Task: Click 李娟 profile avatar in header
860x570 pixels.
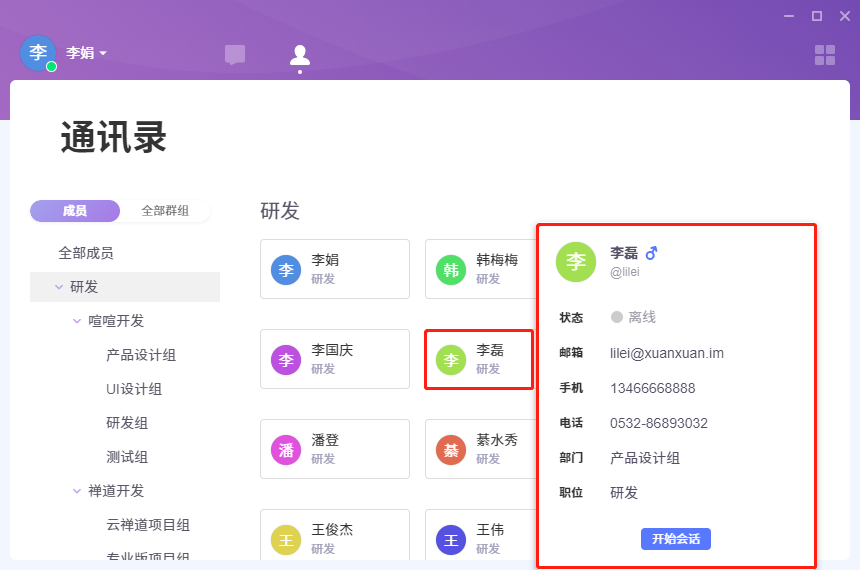Action: click(x=38, y=53)
